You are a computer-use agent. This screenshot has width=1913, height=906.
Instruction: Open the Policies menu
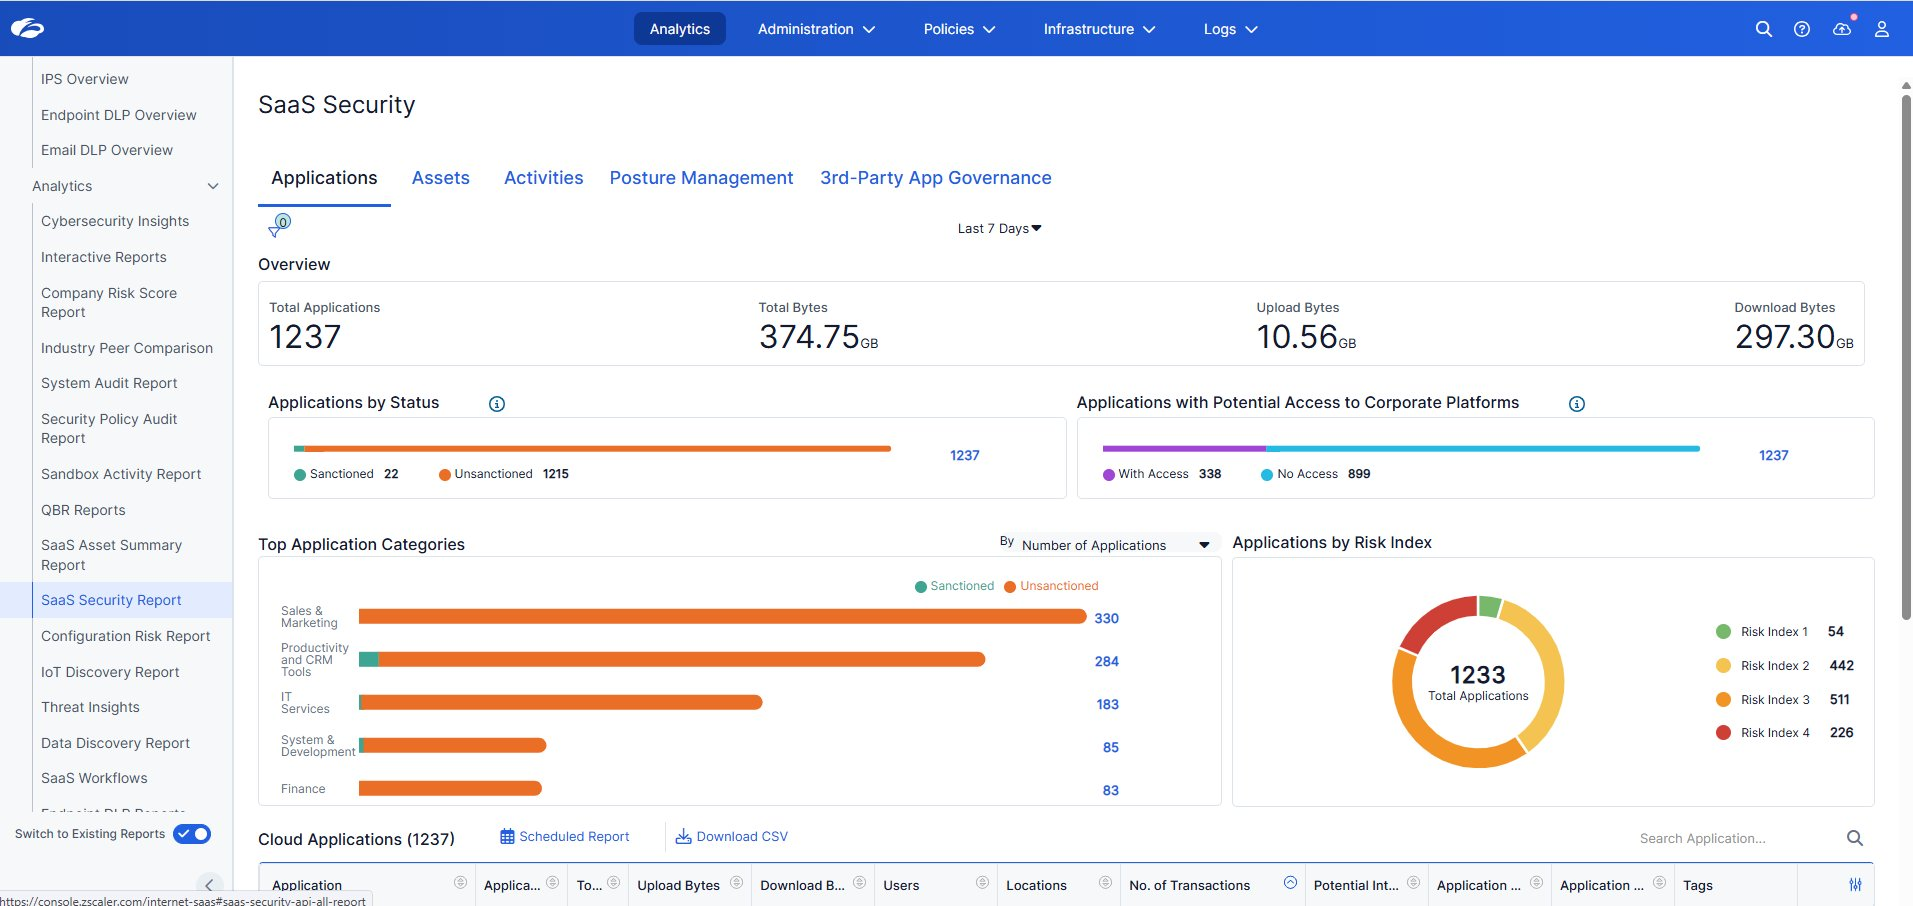click(958, 29)
